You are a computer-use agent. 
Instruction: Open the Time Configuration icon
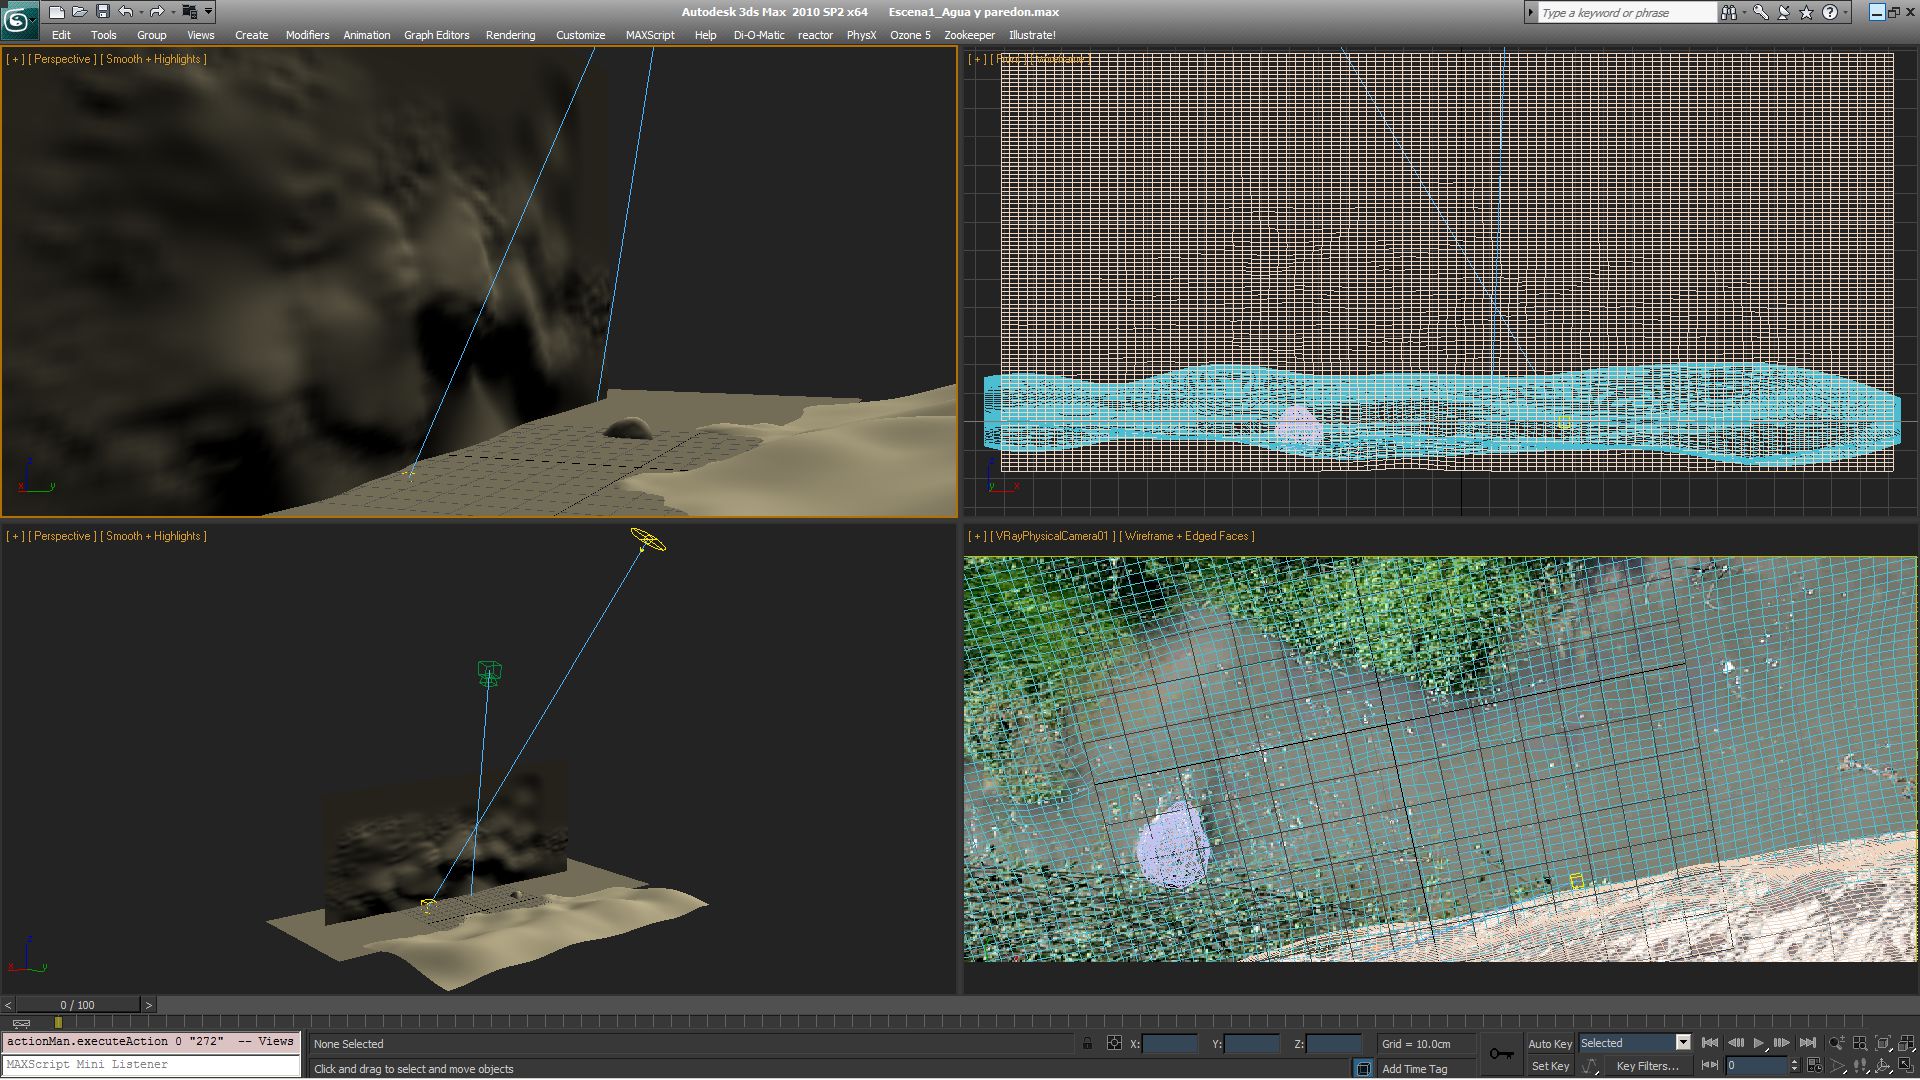click(1814, 1066)
